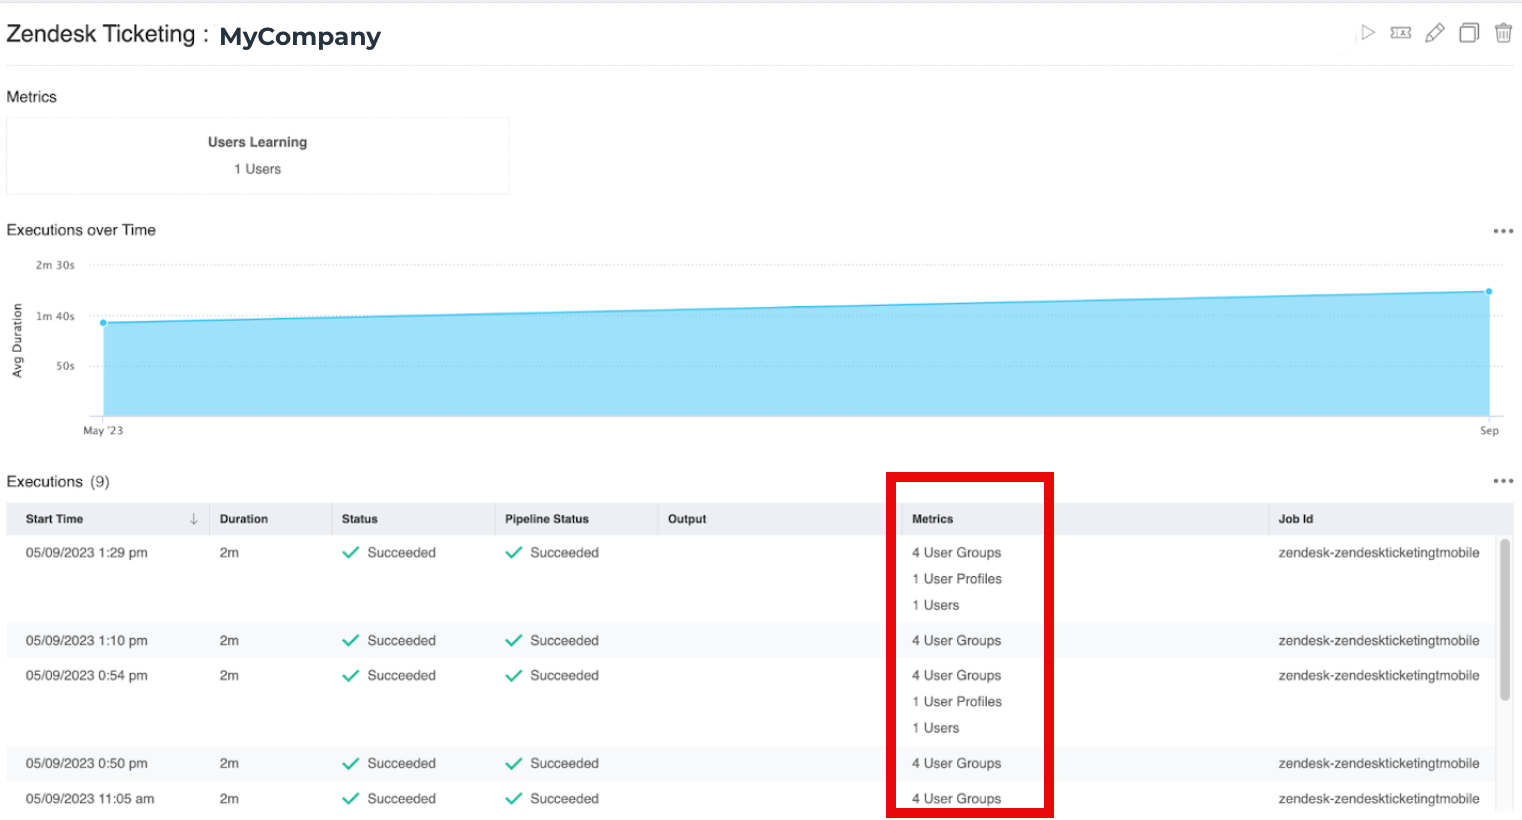Click Status Succeeded checkmark in 0:54 pm row
The image size is (1522, 820).
tap(351, 675)
